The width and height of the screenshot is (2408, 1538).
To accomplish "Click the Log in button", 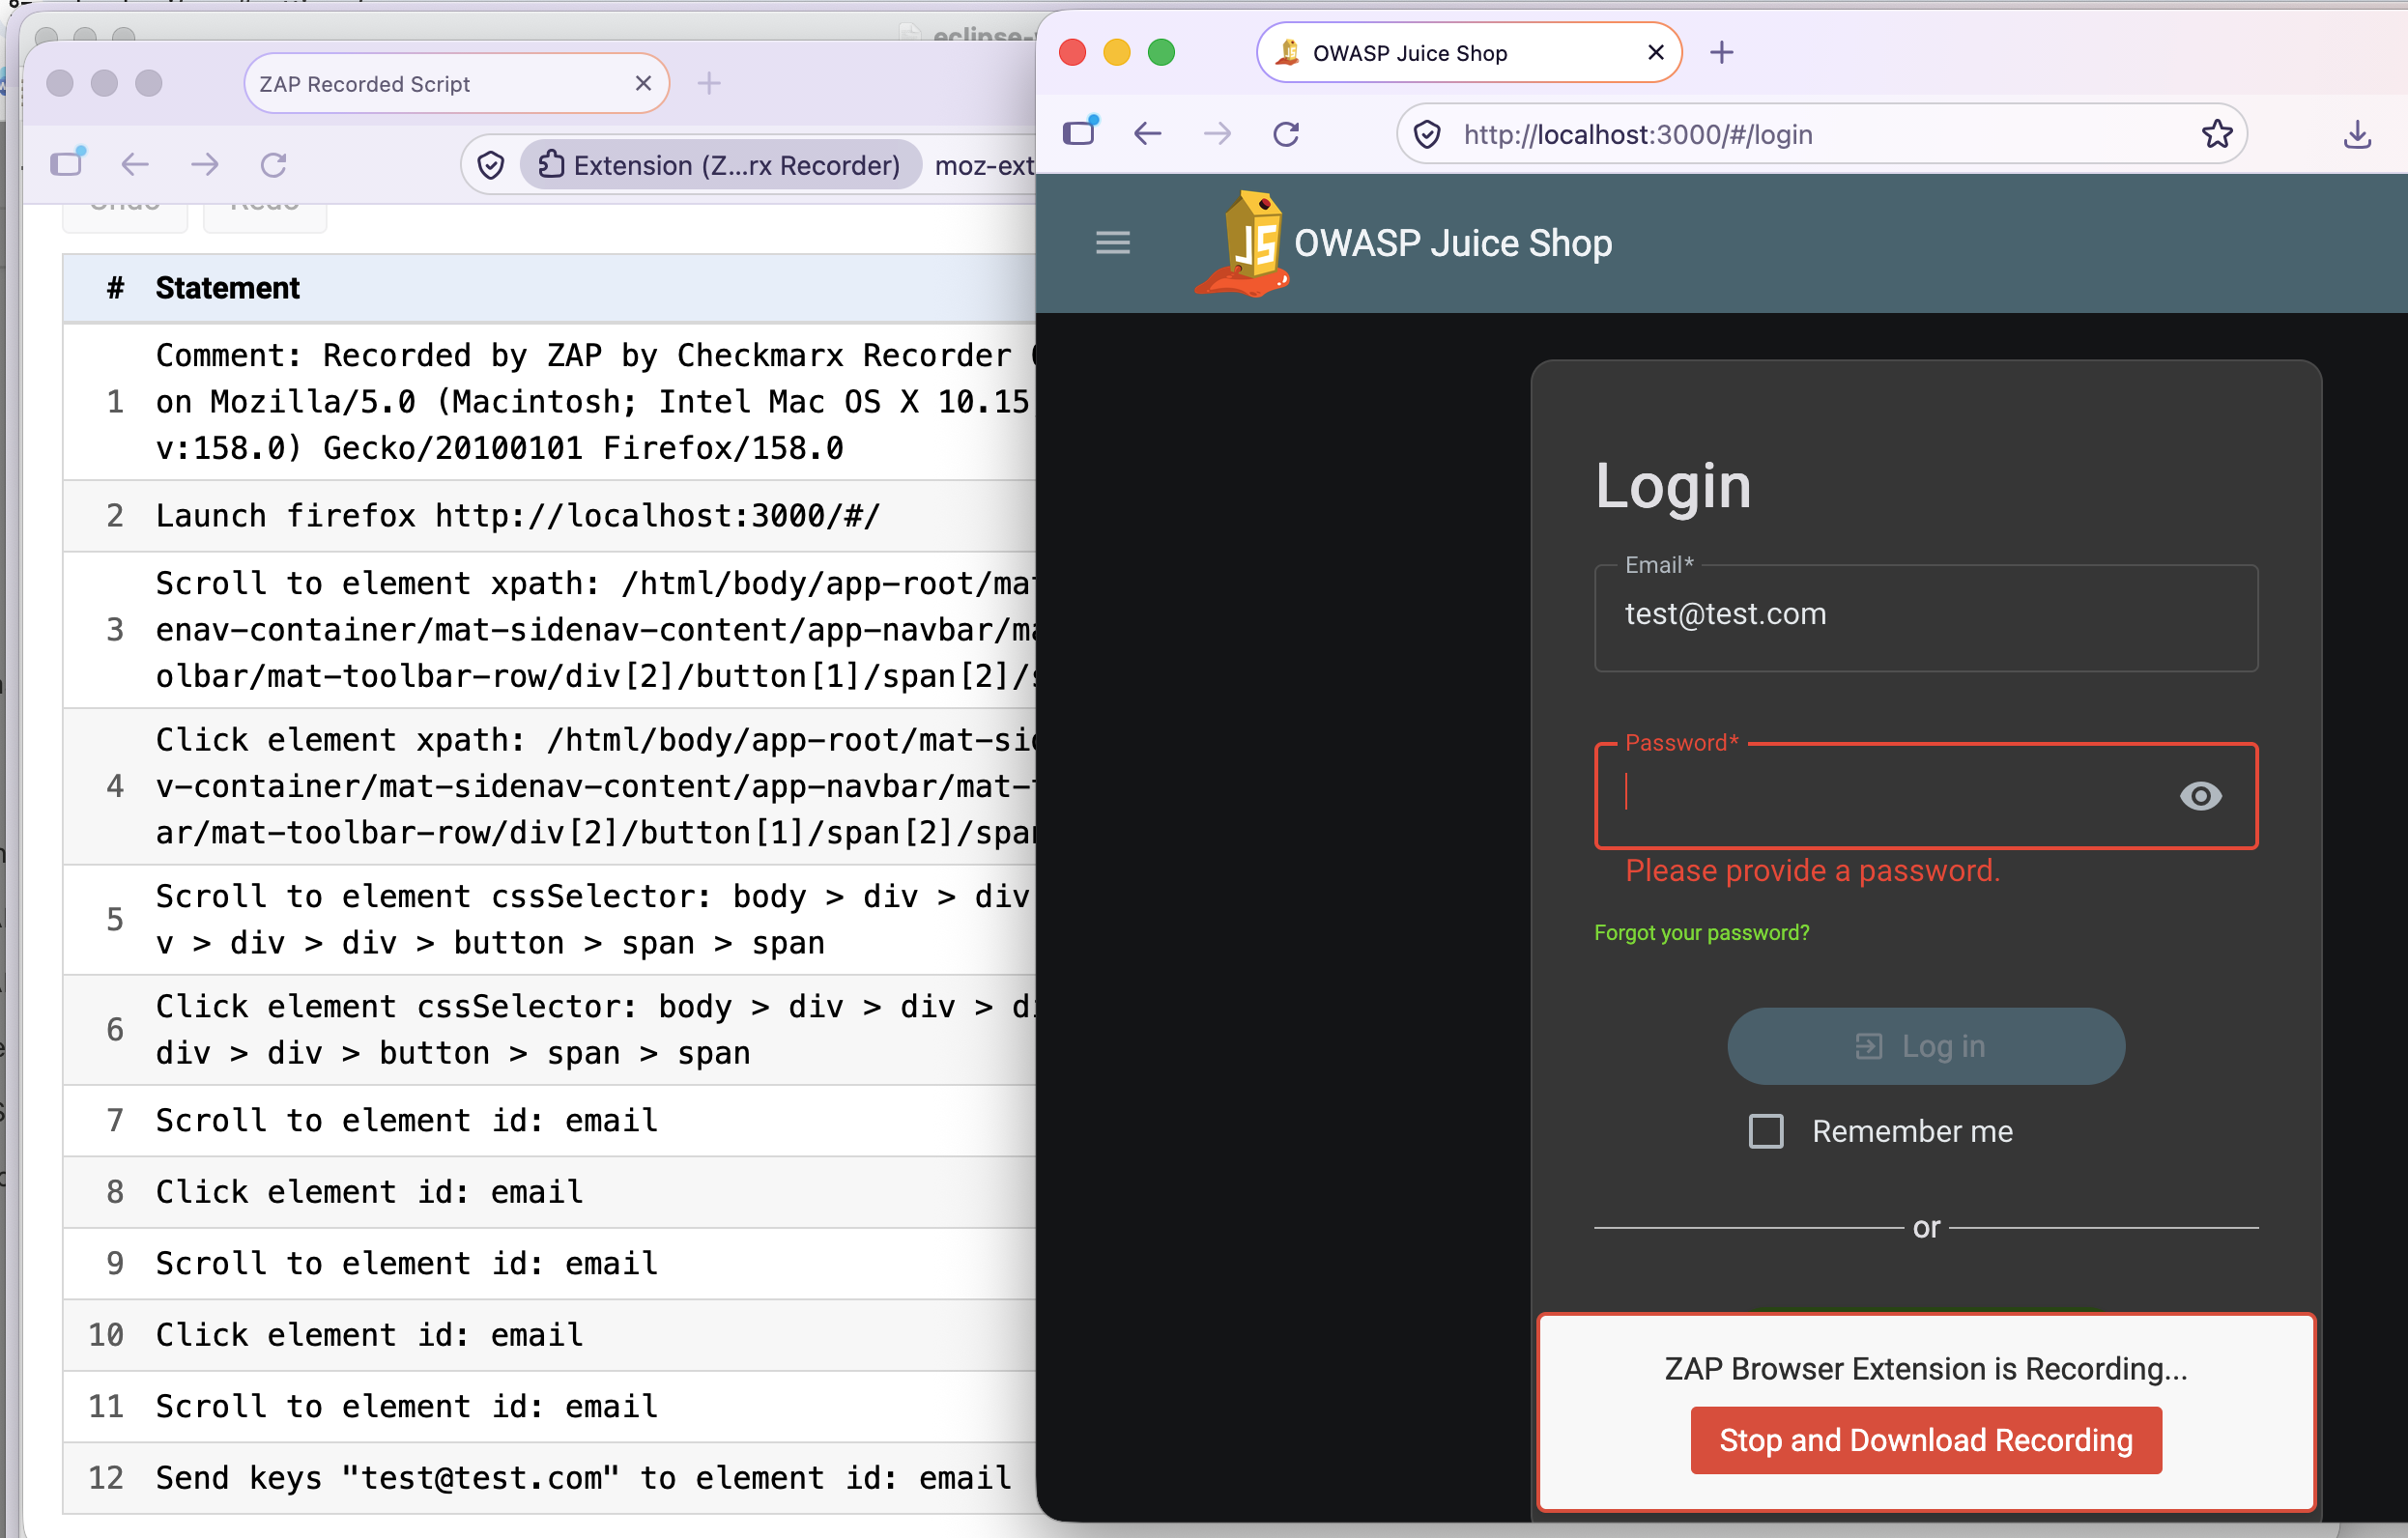I will tap(1926, 1046).
